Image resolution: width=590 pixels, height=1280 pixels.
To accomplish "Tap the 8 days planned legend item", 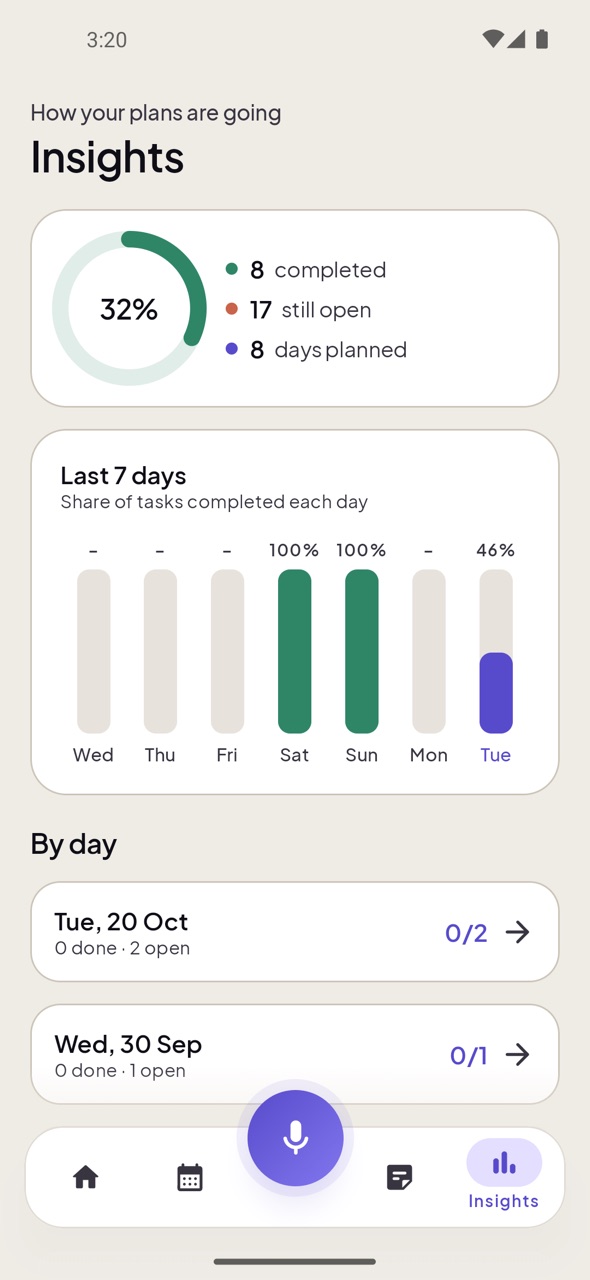I will coord(316,350).
